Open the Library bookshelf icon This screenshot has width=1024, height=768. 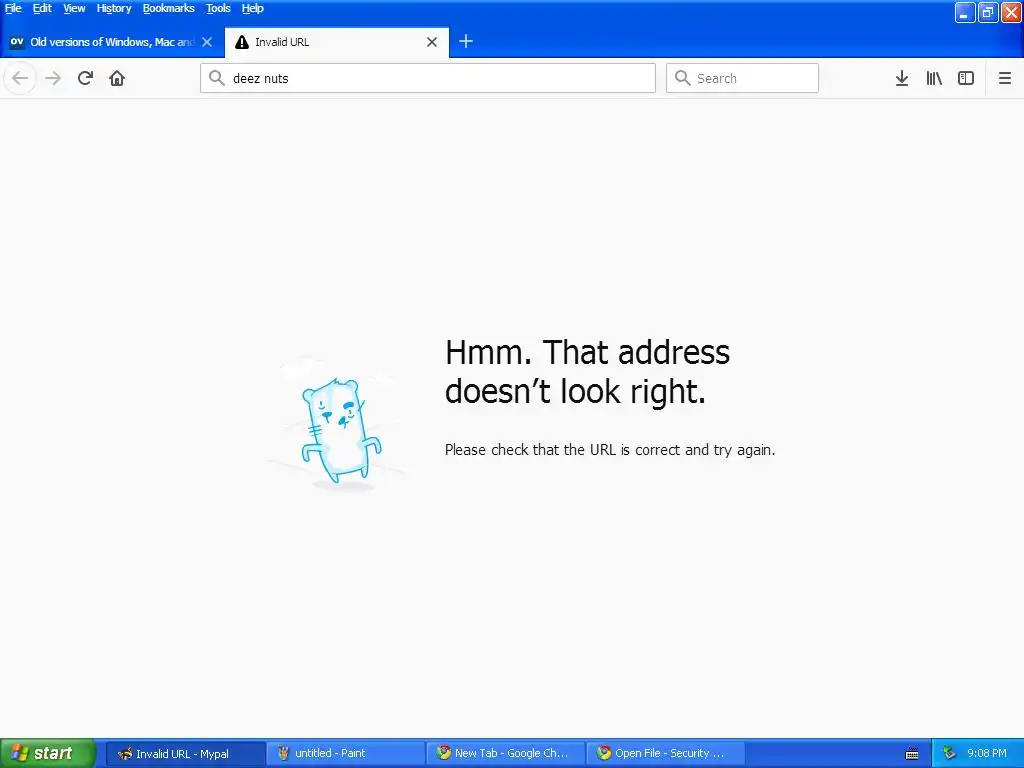[934, 78]
